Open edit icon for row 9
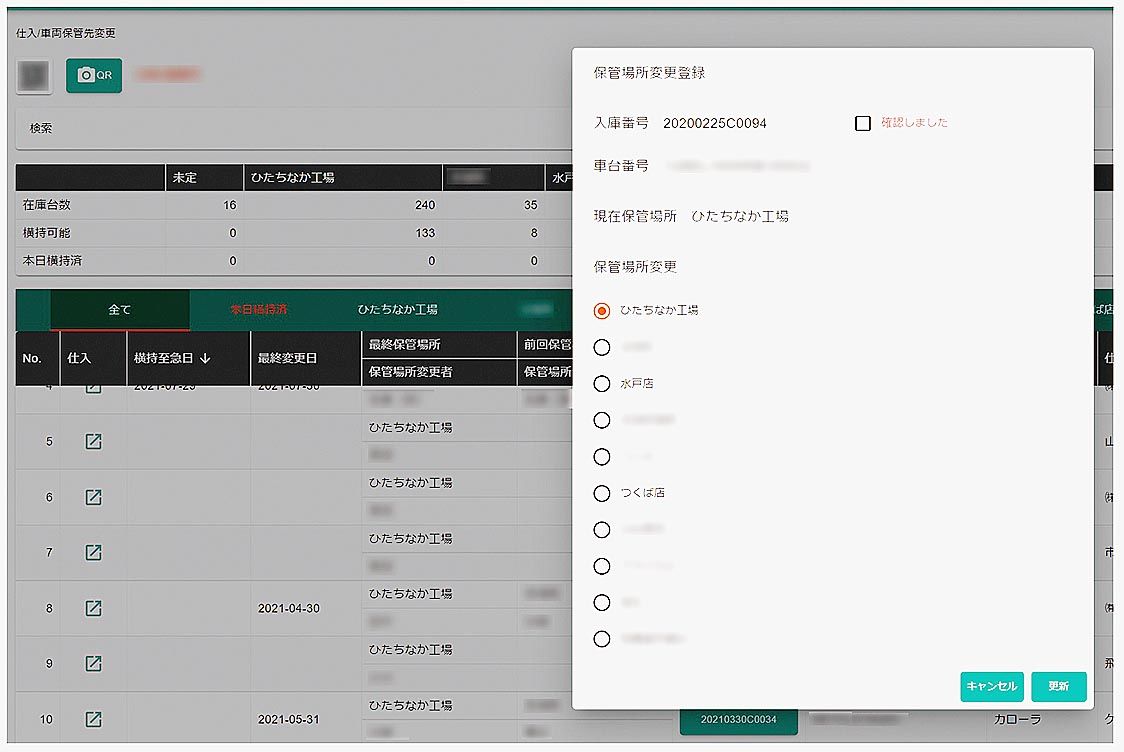Screen dimensions: 1124x752 (x=93, y=663)
